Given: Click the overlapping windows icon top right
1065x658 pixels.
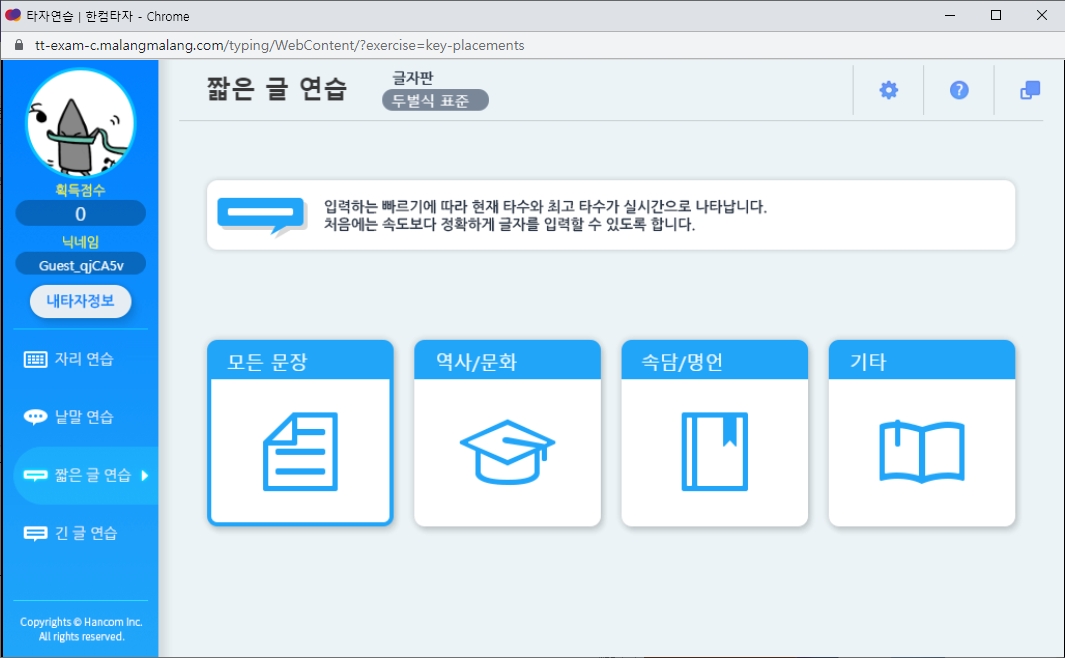Looking at the screenshot, I should (x=1030, y=89).
